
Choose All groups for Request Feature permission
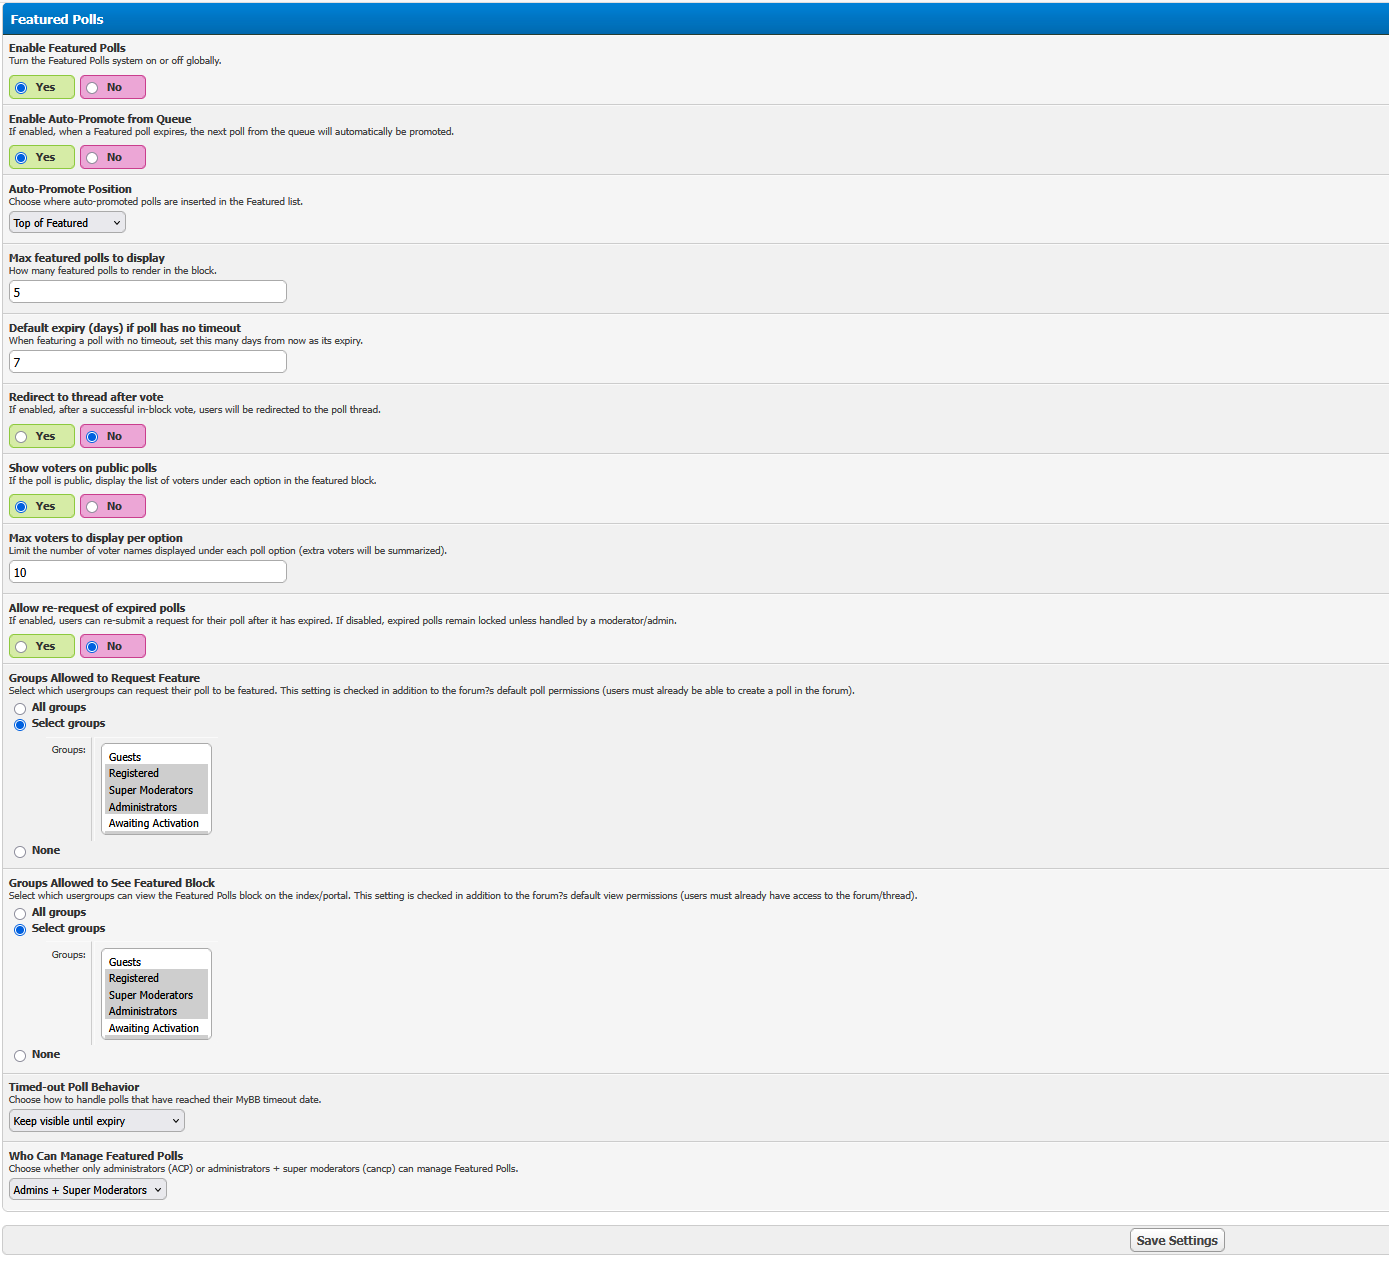pos(20,709)
